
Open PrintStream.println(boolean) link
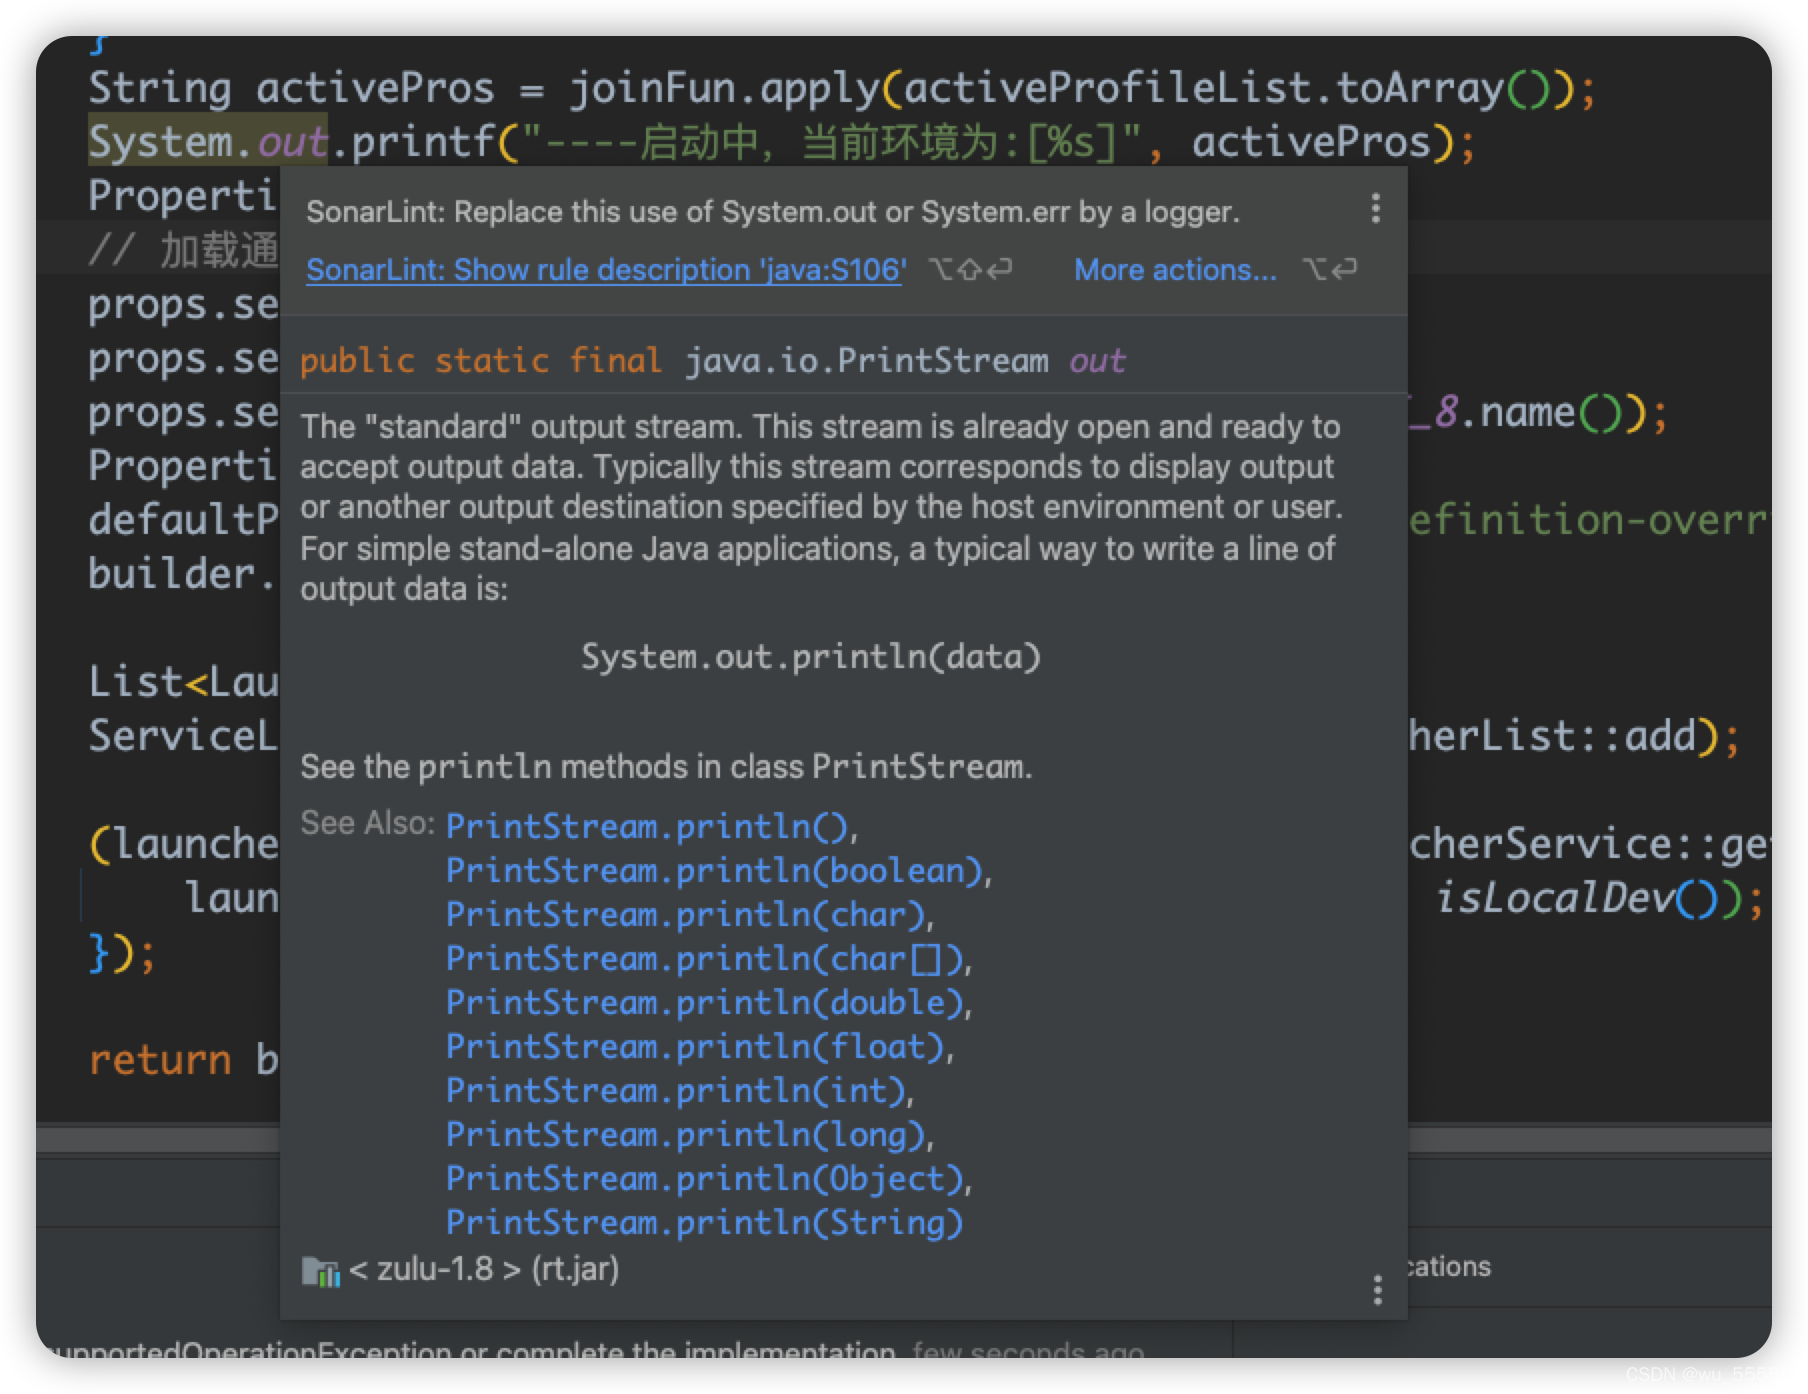pos(714,871)
